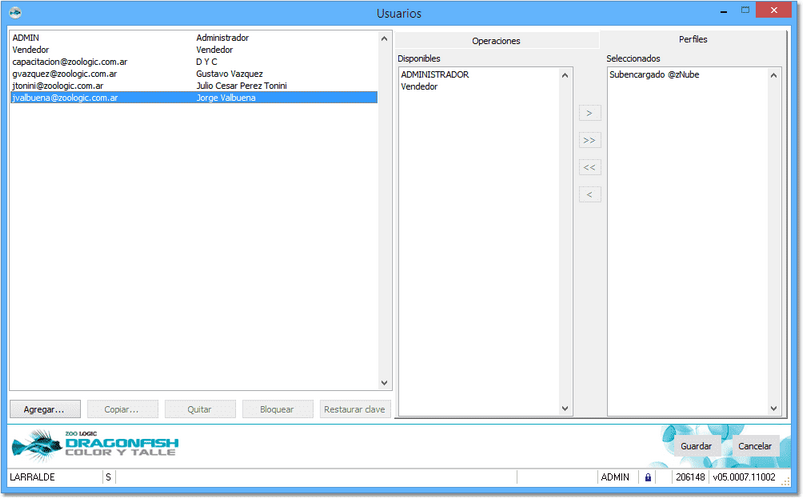Image resolution: width=803 pixels, height=499 pixels.
Task: Select user gvazquez@zoologic.com.ar
Action: point(194,74)
